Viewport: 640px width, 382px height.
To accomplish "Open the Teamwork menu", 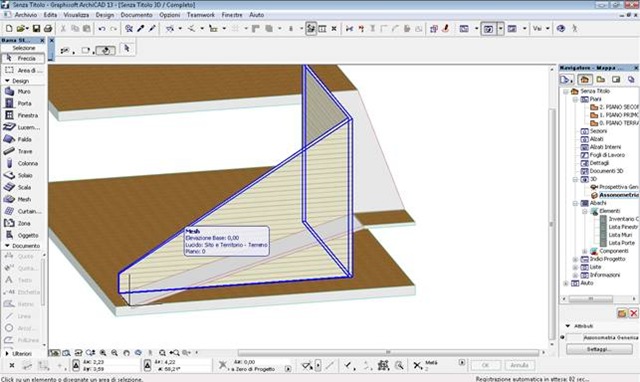I will pyautogui.click(x=200, y=15).
